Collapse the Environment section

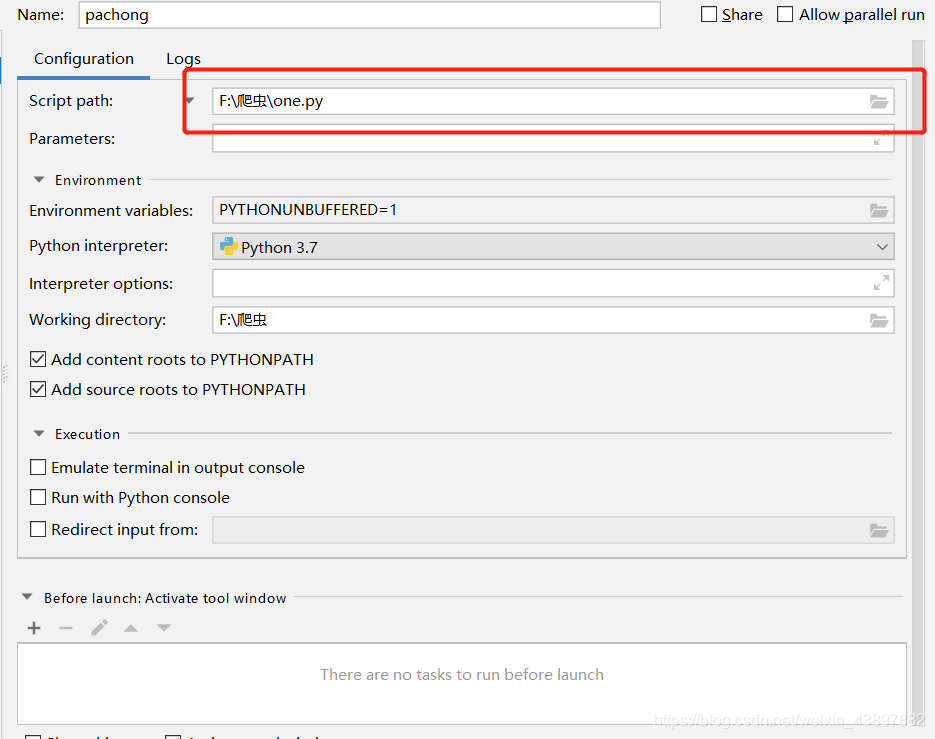tap(39, 180)
